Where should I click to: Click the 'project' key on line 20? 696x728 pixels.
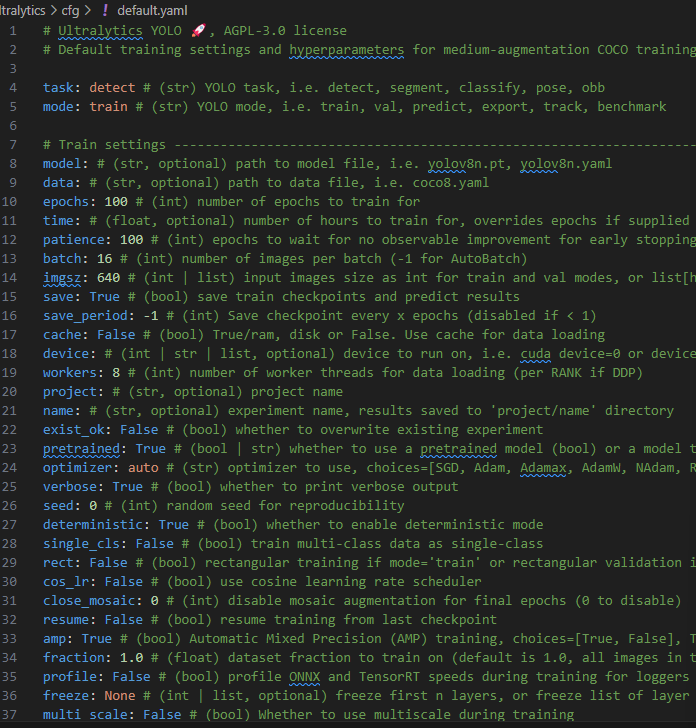point(70,392)
